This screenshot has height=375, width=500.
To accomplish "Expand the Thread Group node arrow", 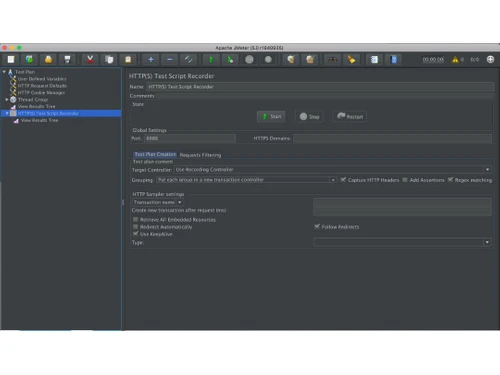I will click(7, 100).
